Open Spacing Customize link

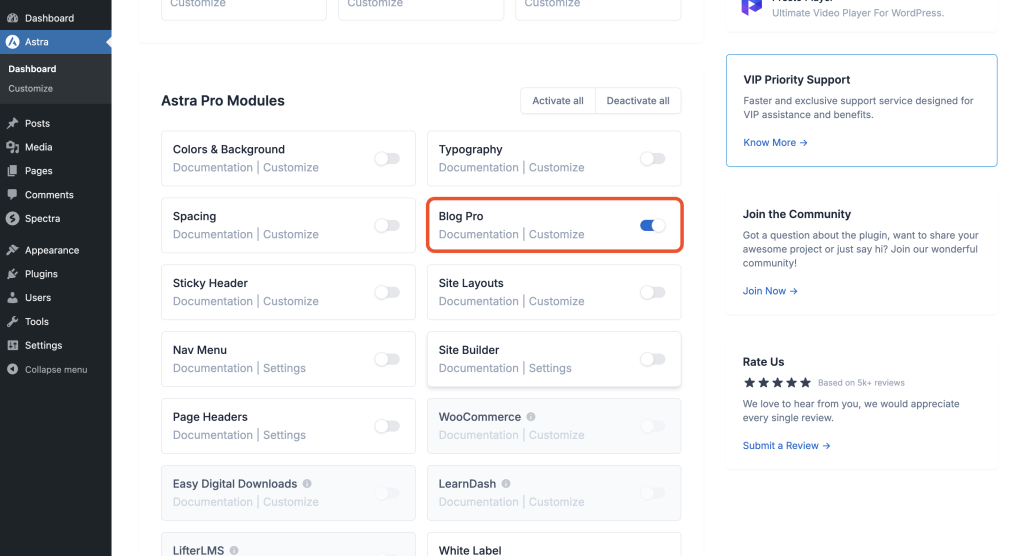(291, 235)
